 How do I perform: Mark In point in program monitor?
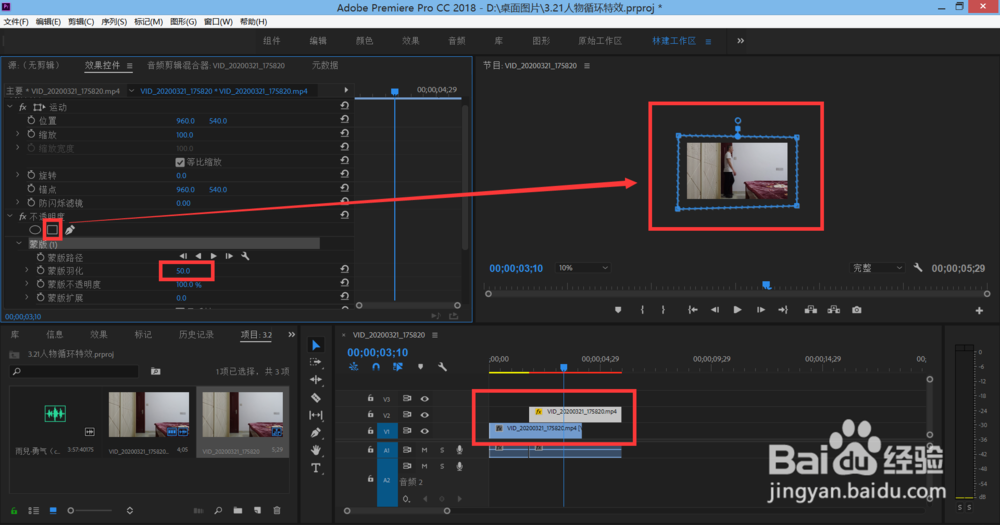click(642, 310)
